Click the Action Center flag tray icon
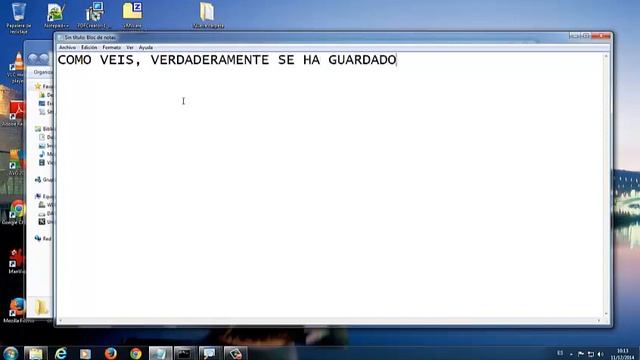The height and width of the screenshot is (360, 640). click(x=581, y=354)
